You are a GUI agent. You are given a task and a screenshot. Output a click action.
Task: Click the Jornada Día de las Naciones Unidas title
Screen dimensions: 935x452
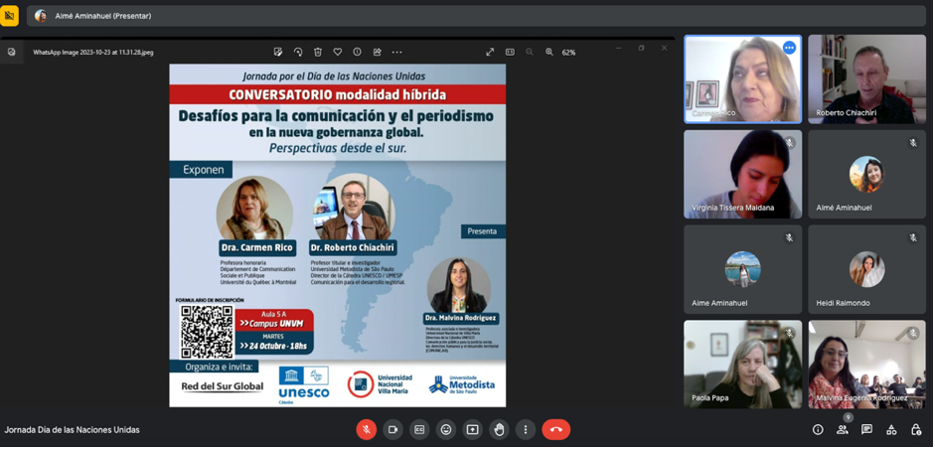(x=72, y=430)
